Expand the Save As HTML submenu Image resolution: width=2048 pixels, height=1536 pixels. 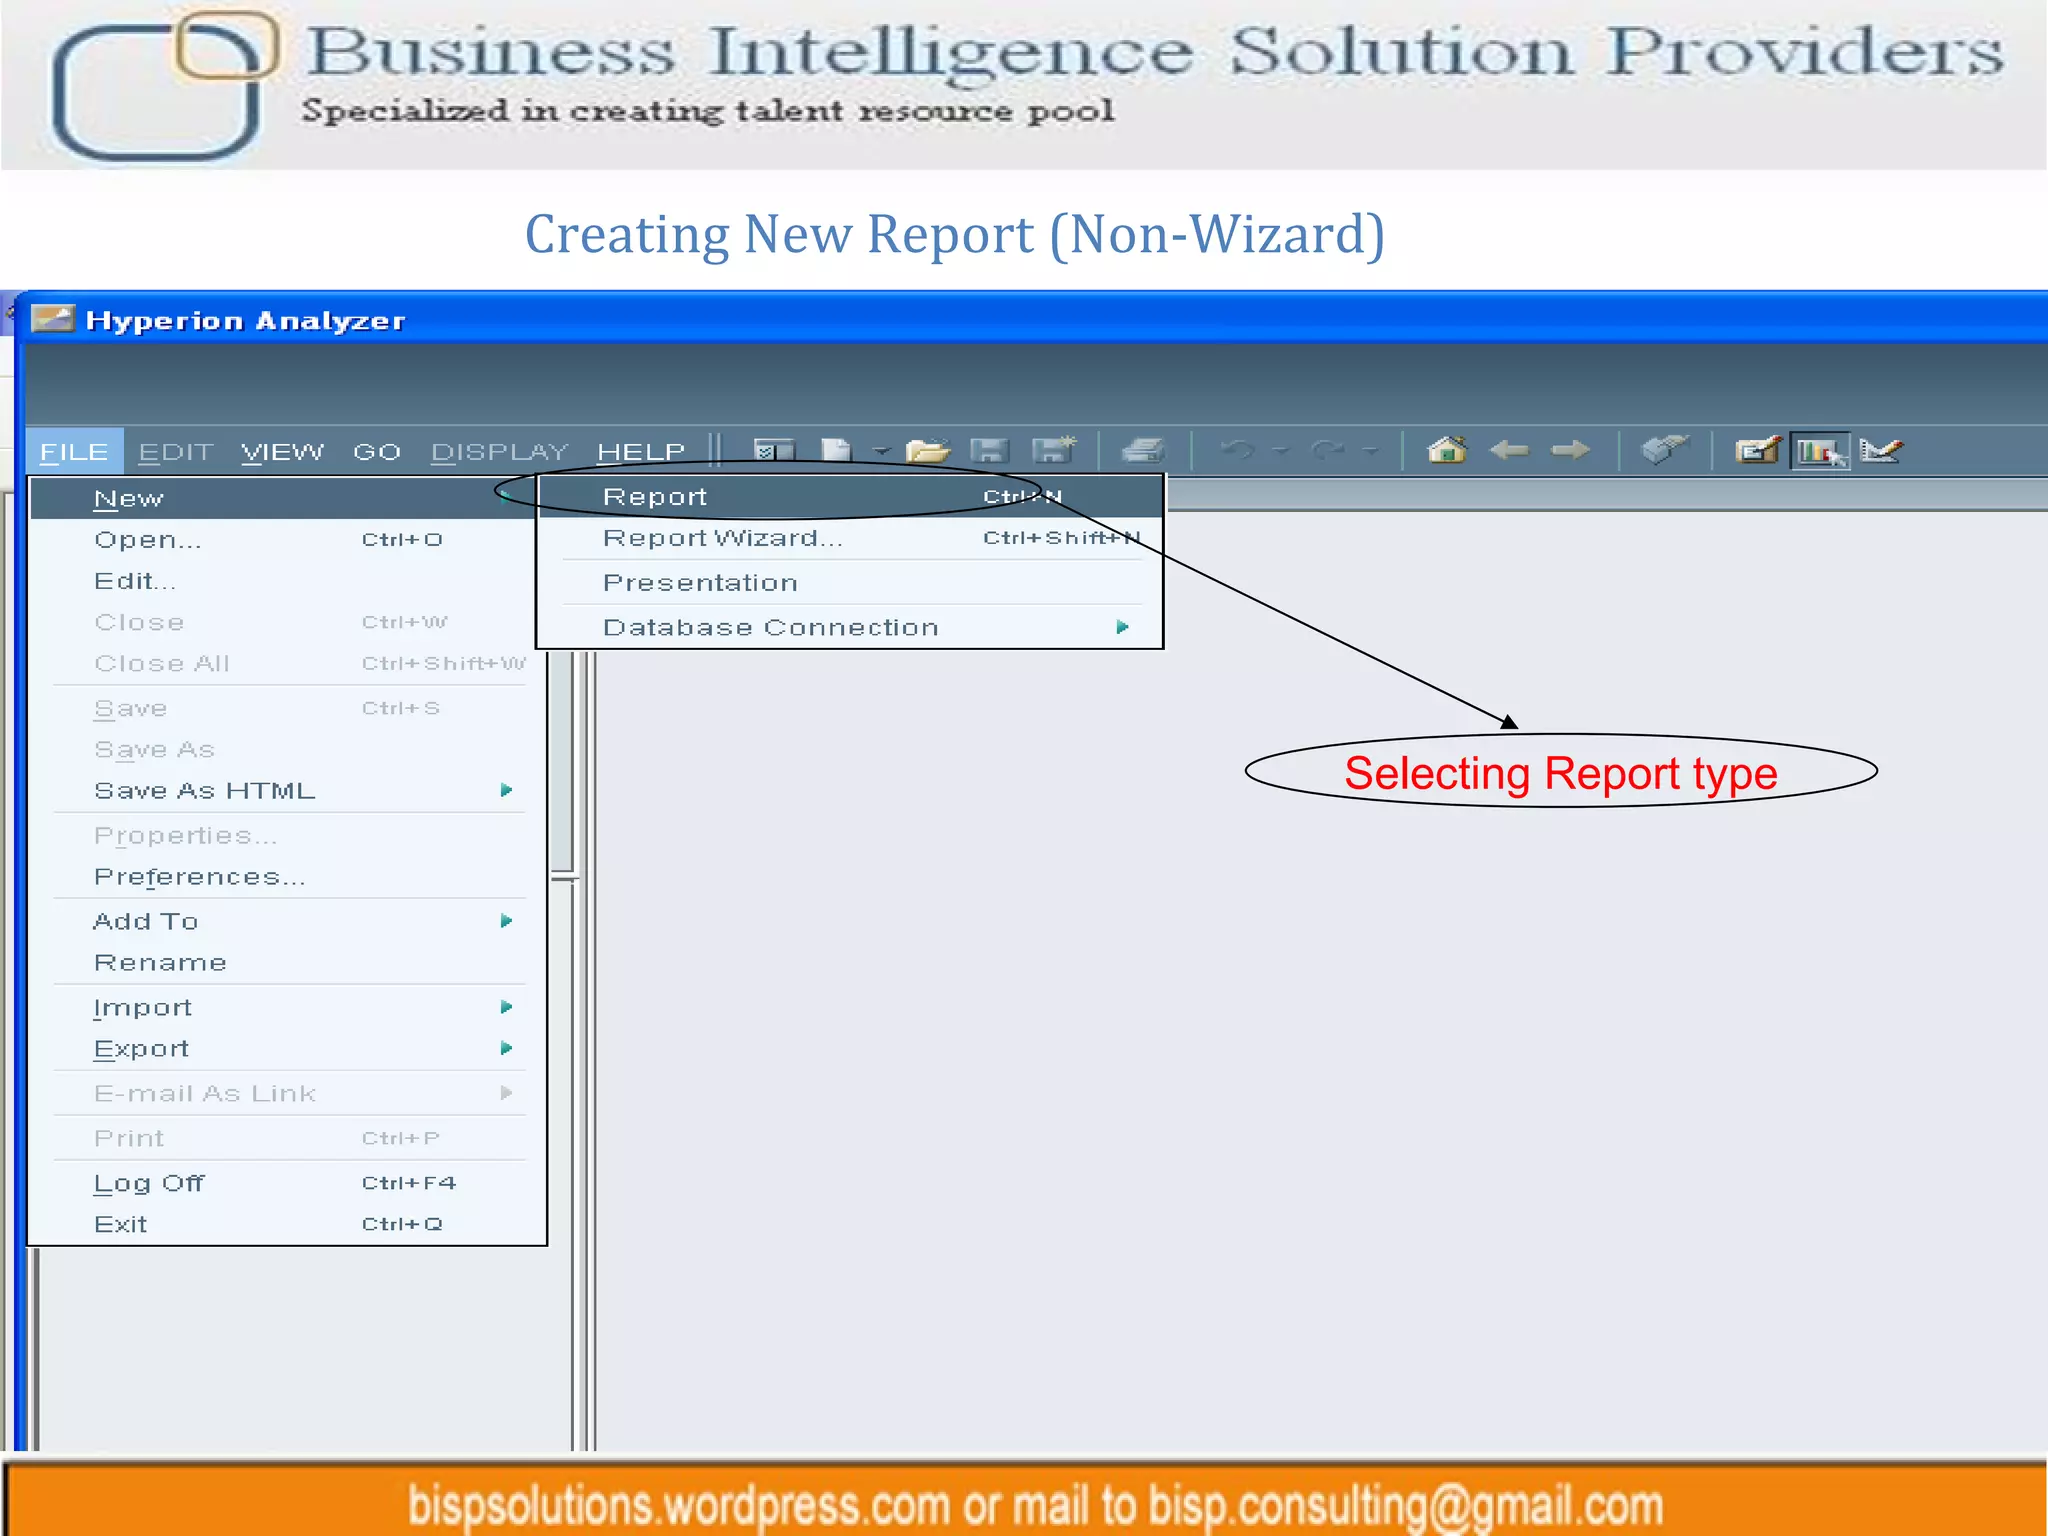pos(286,790)
